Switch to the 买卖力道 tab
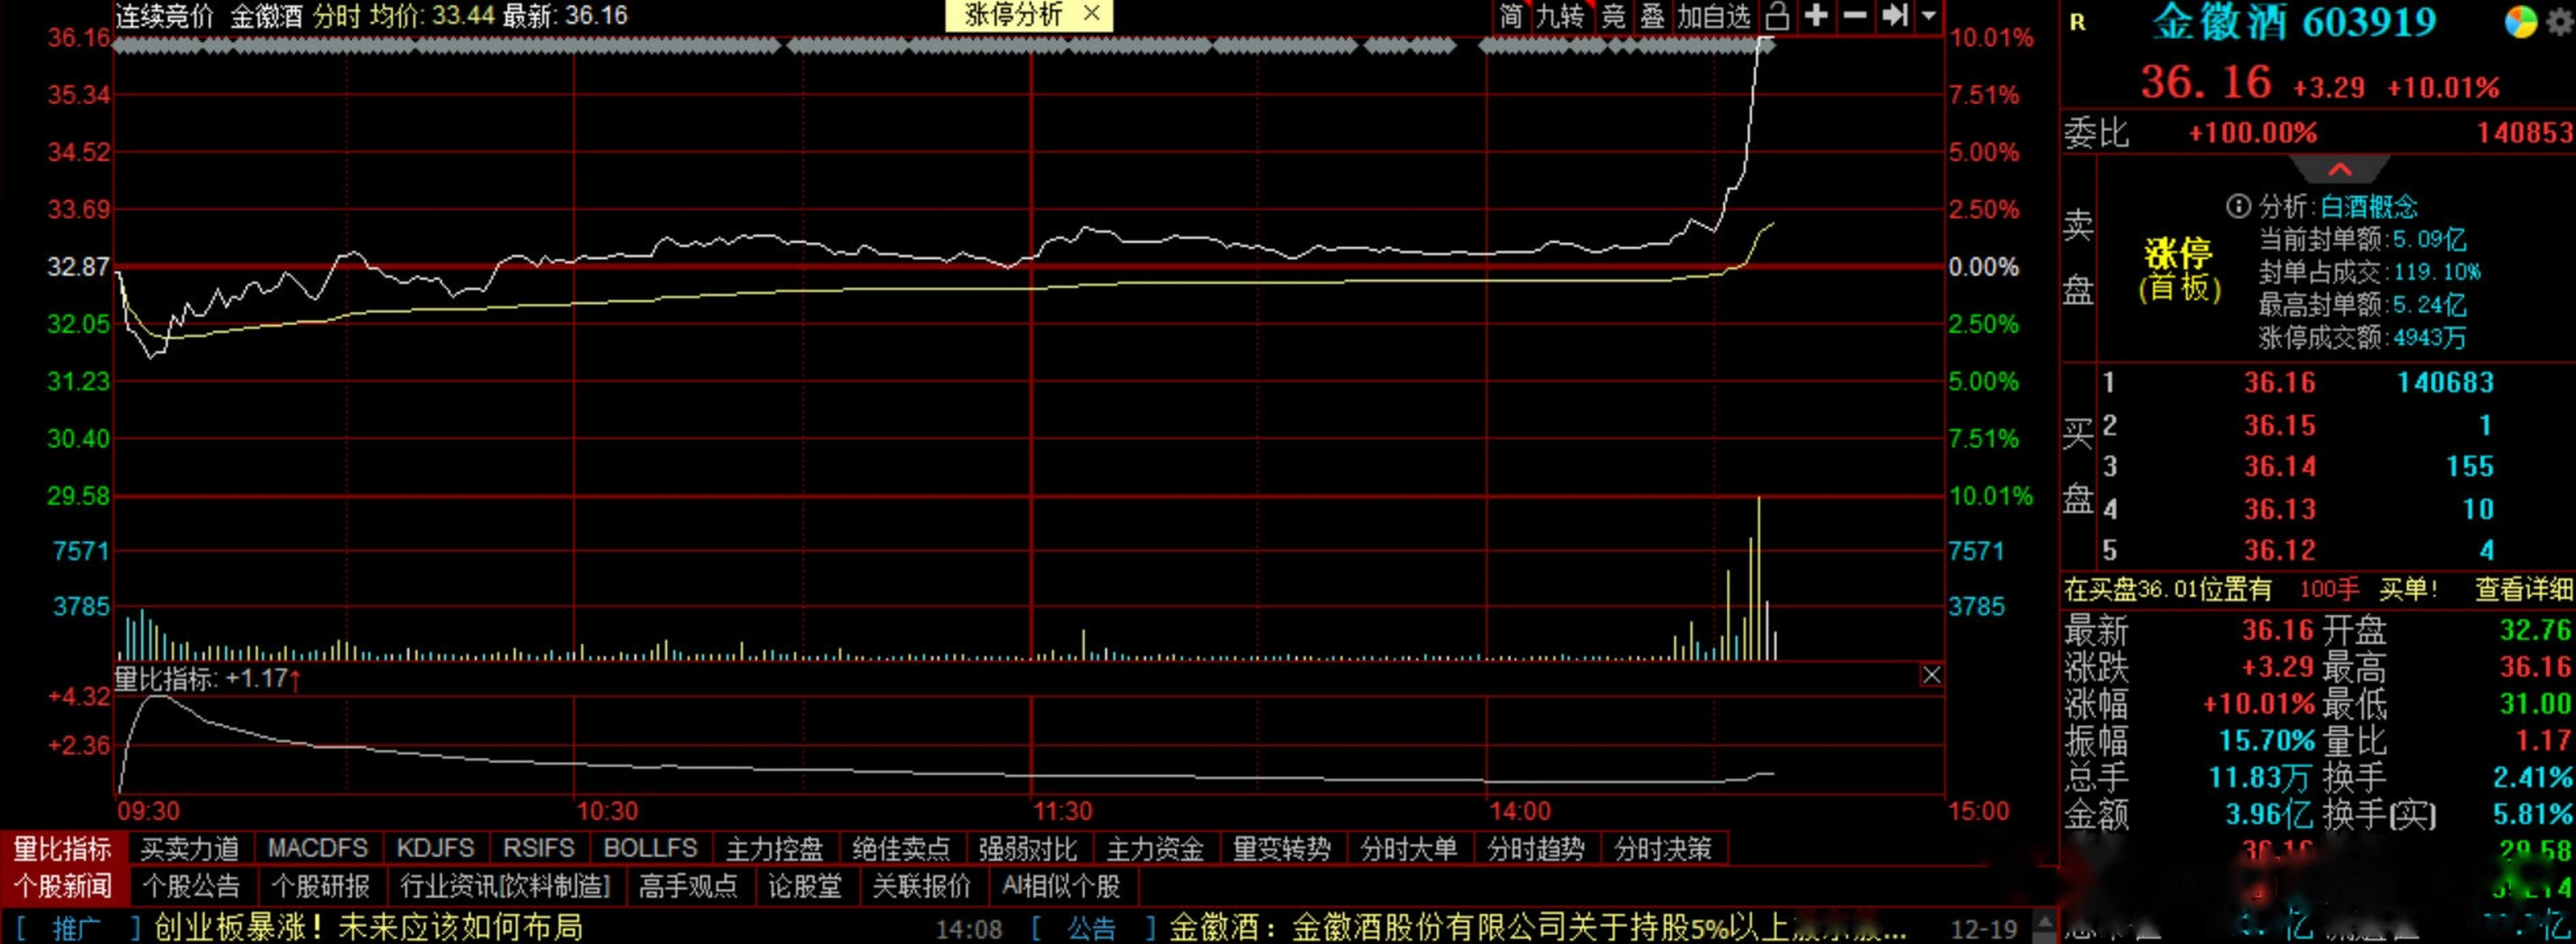 point(189,849)
